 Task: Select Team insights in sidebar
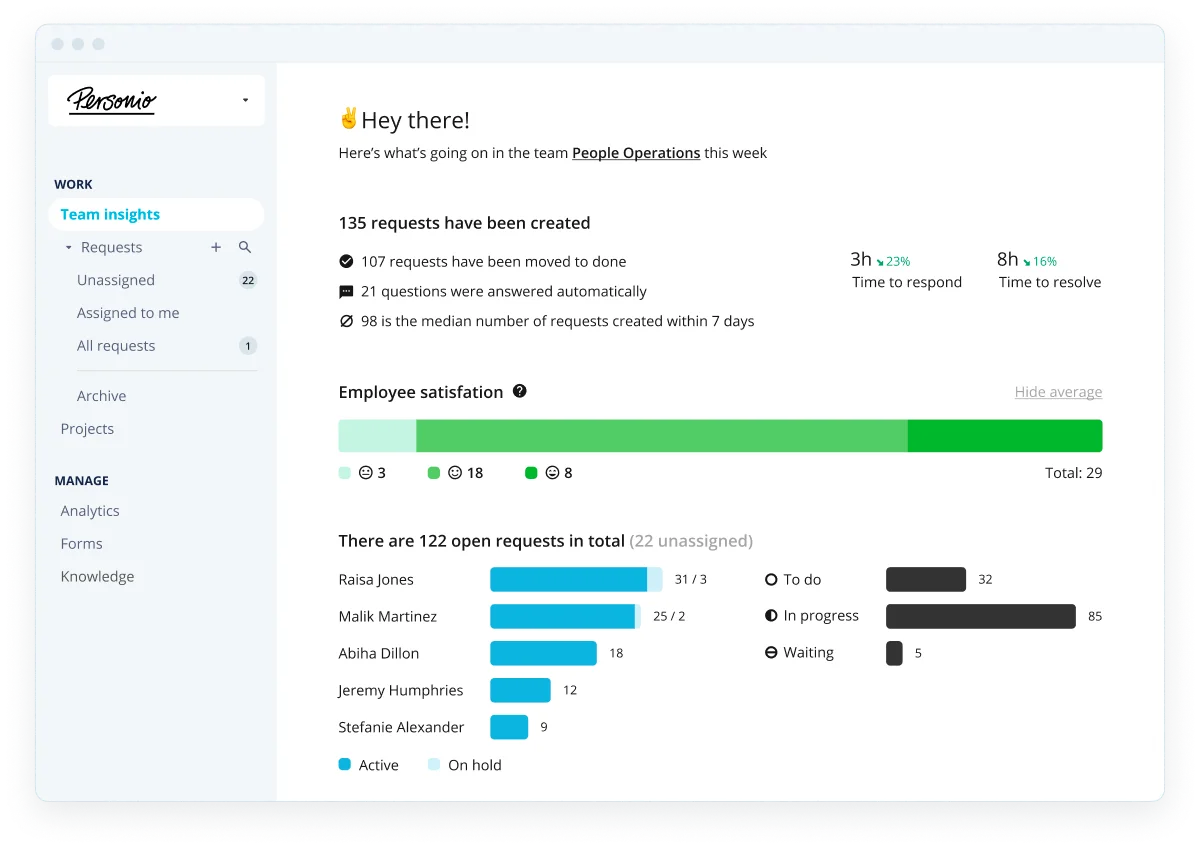[x=156, y=214]
